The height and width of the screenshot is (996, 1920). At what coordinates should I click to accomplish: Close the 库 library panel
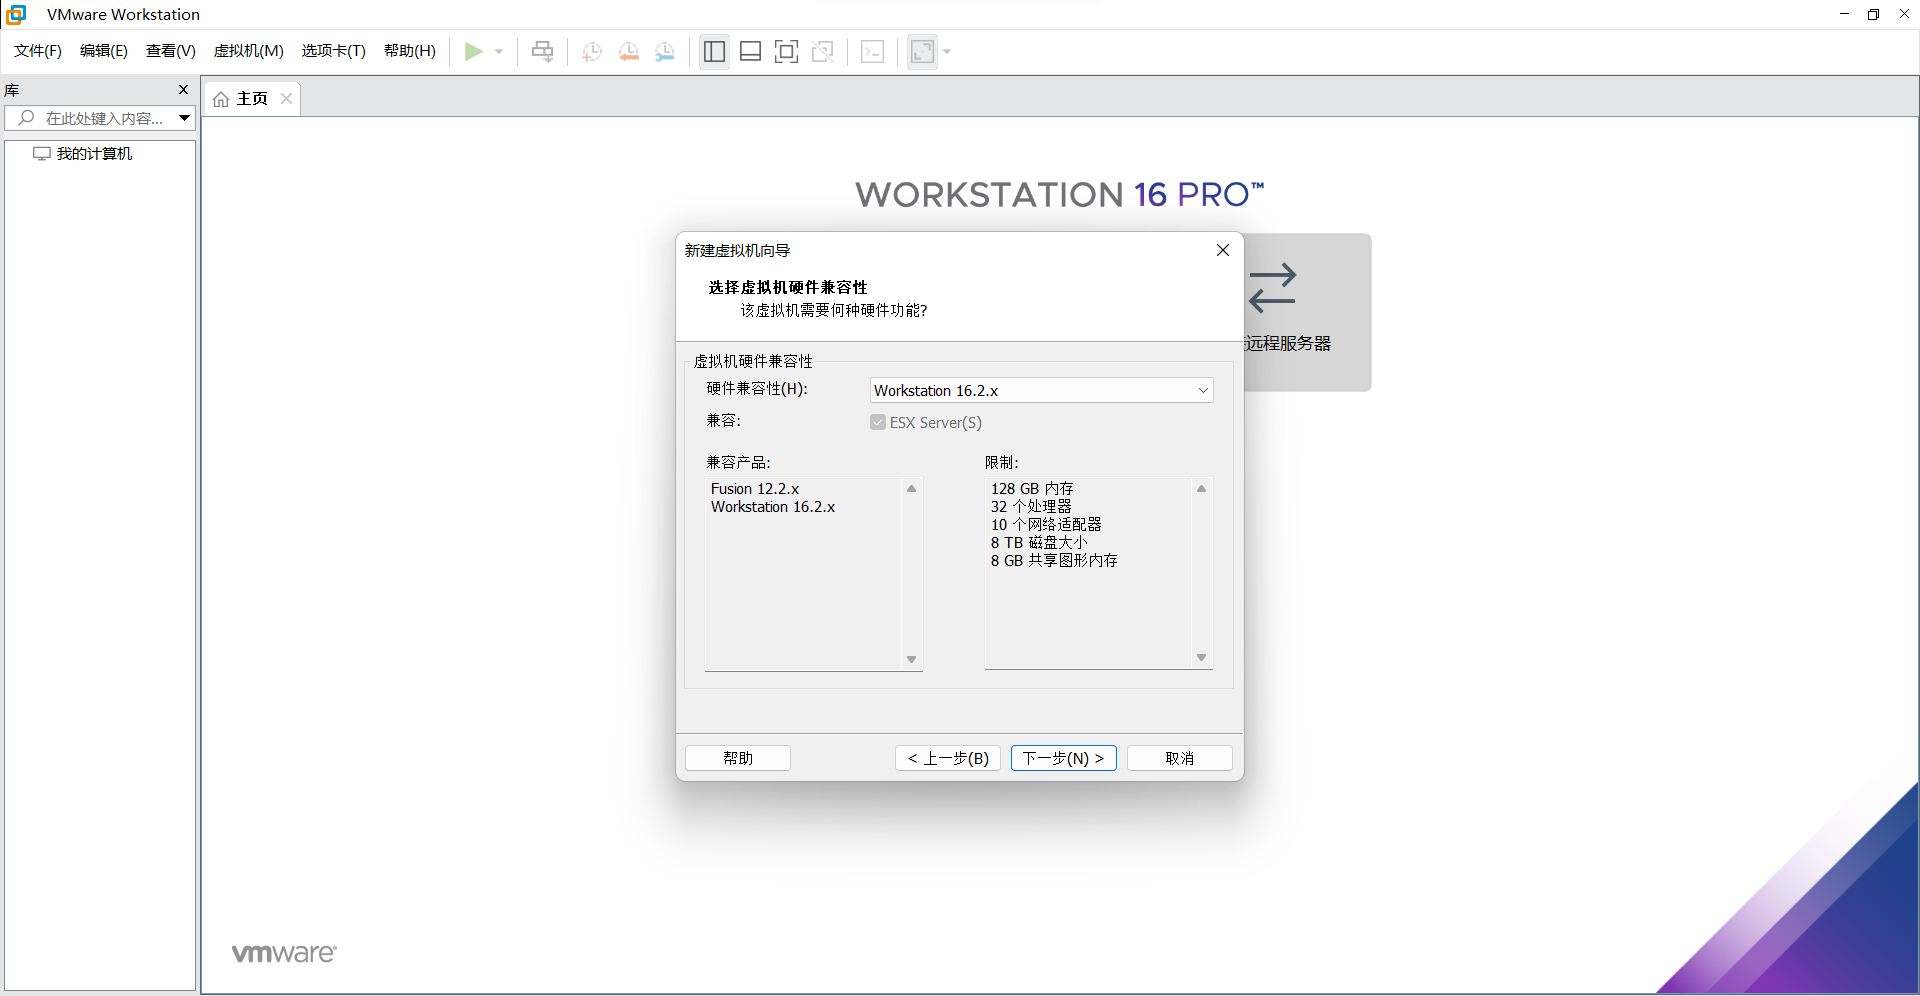tap(183, 90)
